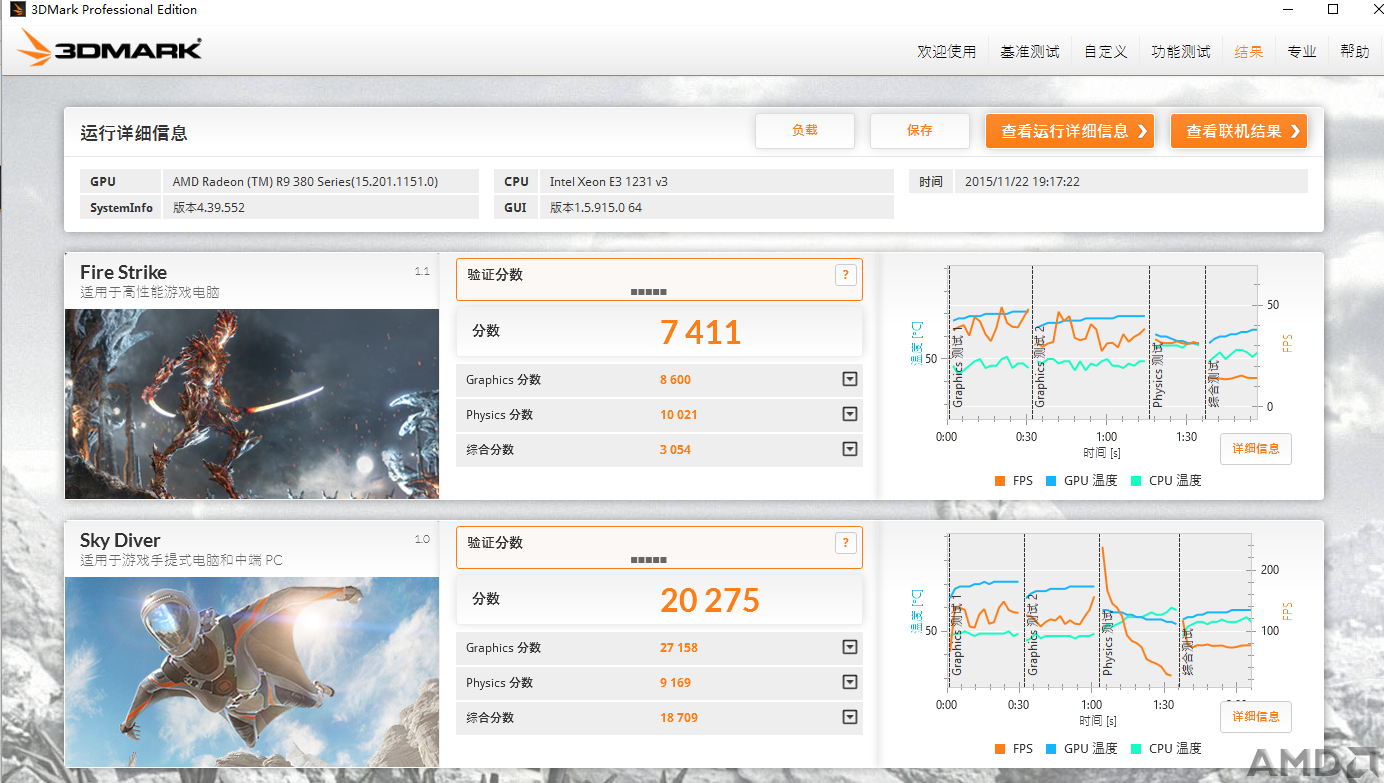The image size is (1384, 783).
Task: Click the 负载 button
Action: [x=805, y=131]
